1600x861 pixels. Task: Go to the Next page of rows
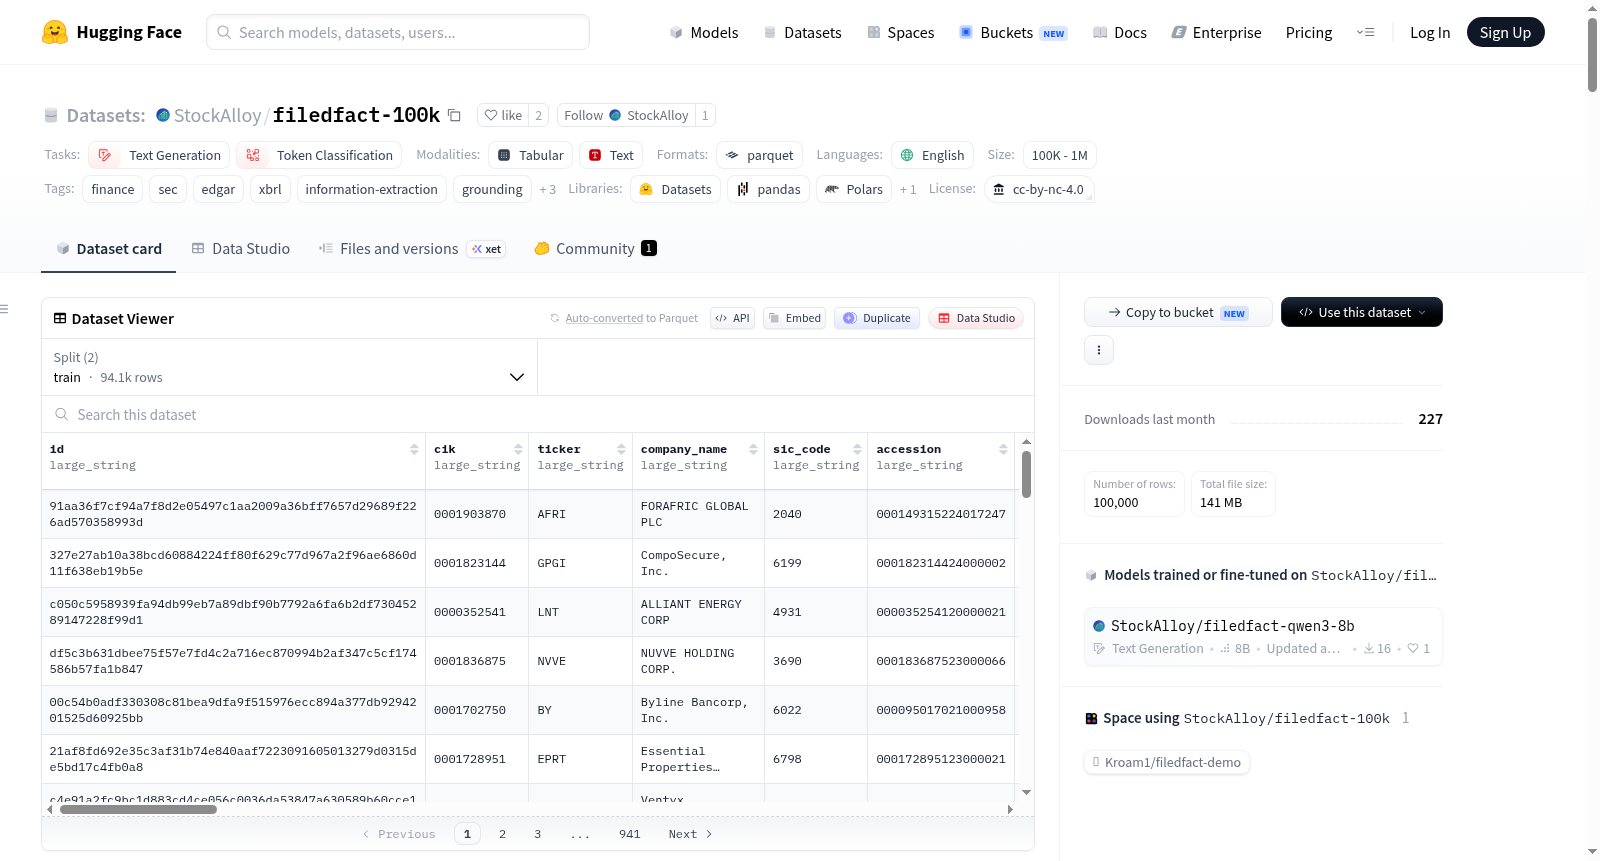point(690,834)
